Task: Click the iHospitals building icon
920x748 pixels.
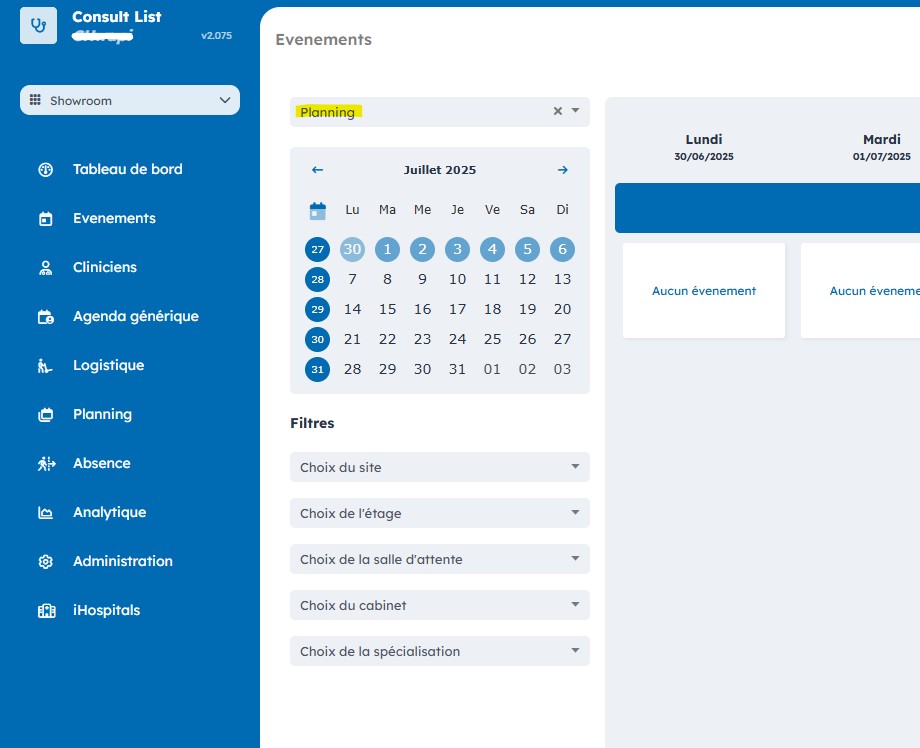Action: point(45,611)
